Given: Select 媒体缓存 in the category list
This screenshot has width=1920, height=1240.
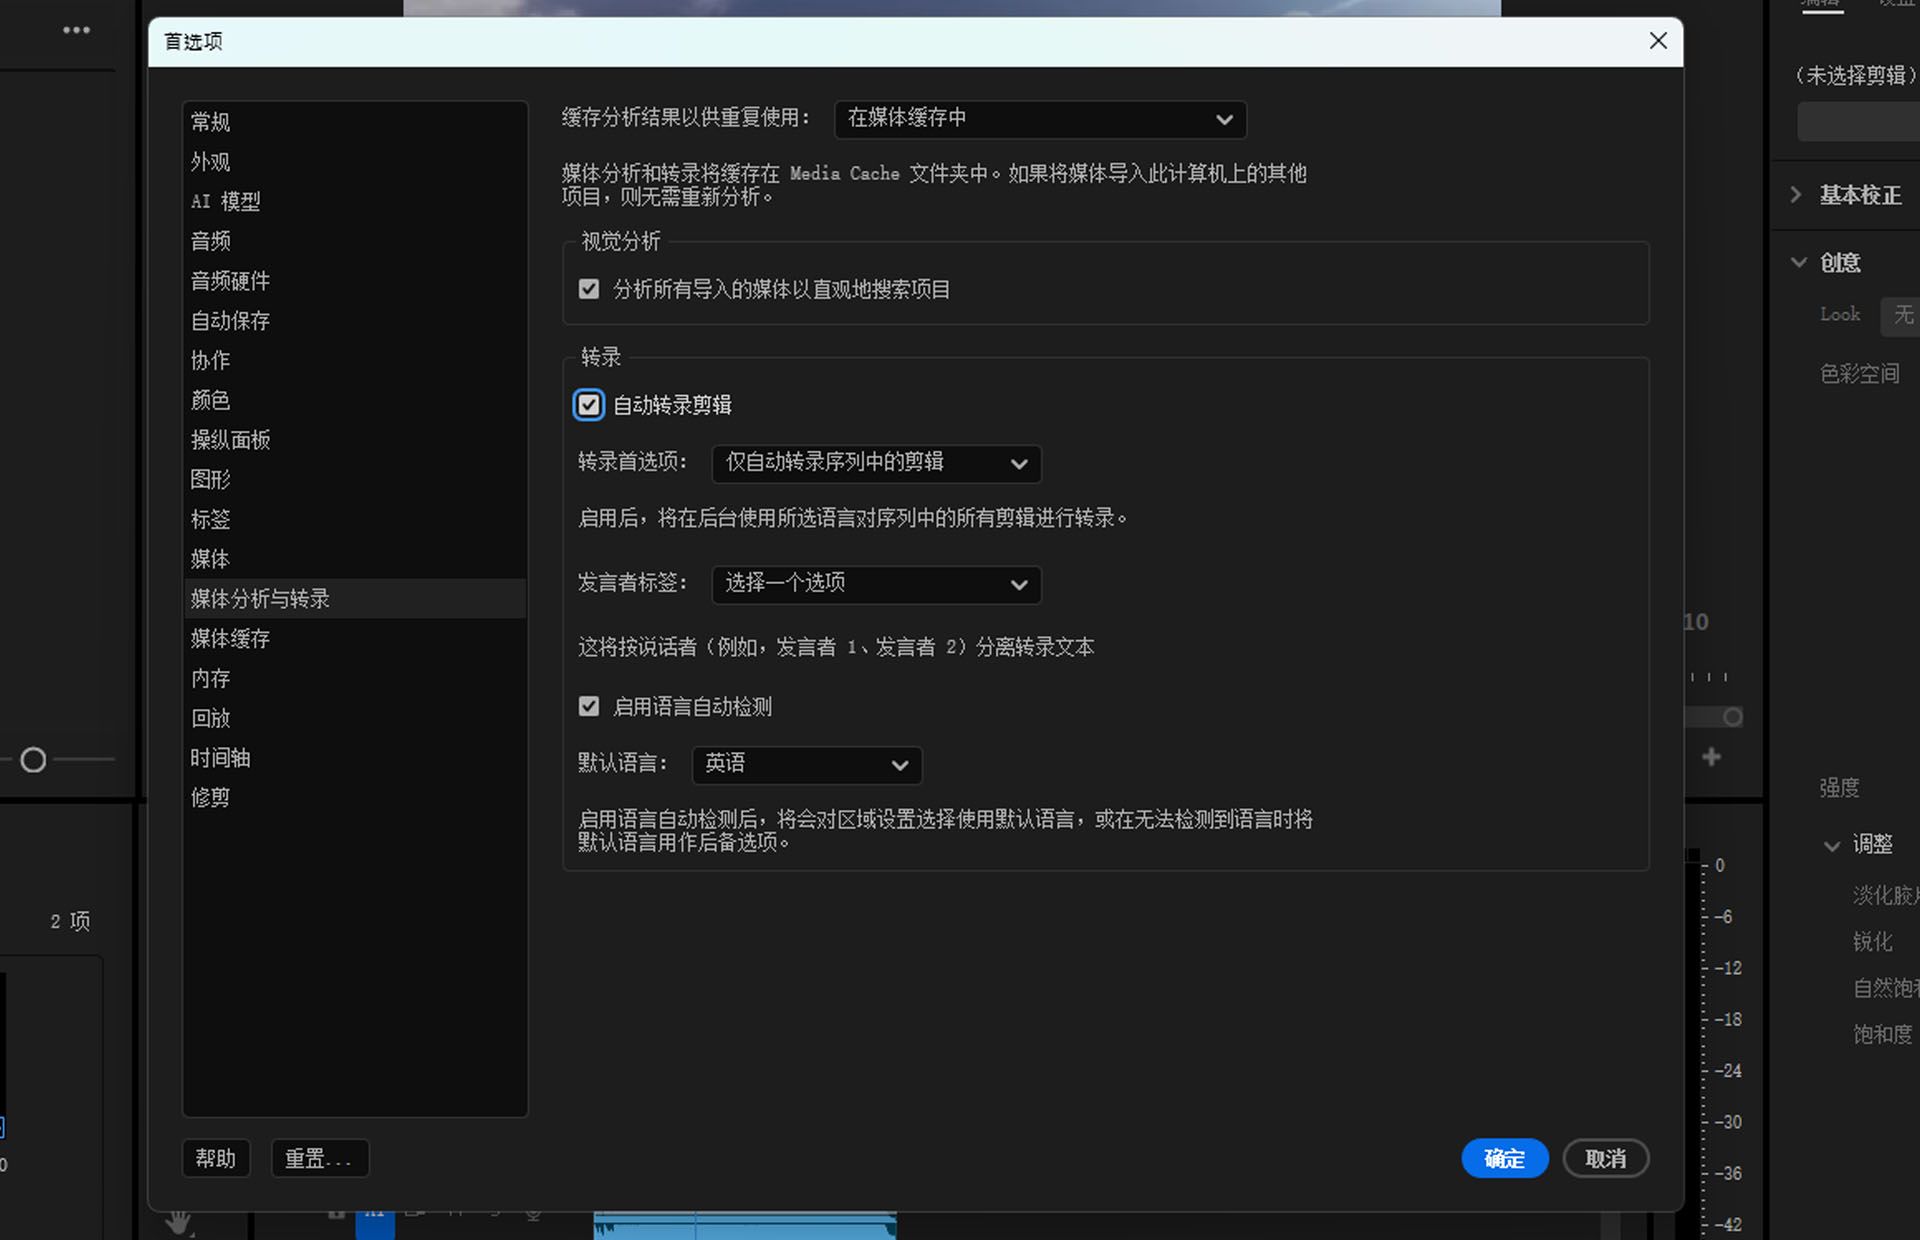Looking at the screenshot, I should [231, 639].
